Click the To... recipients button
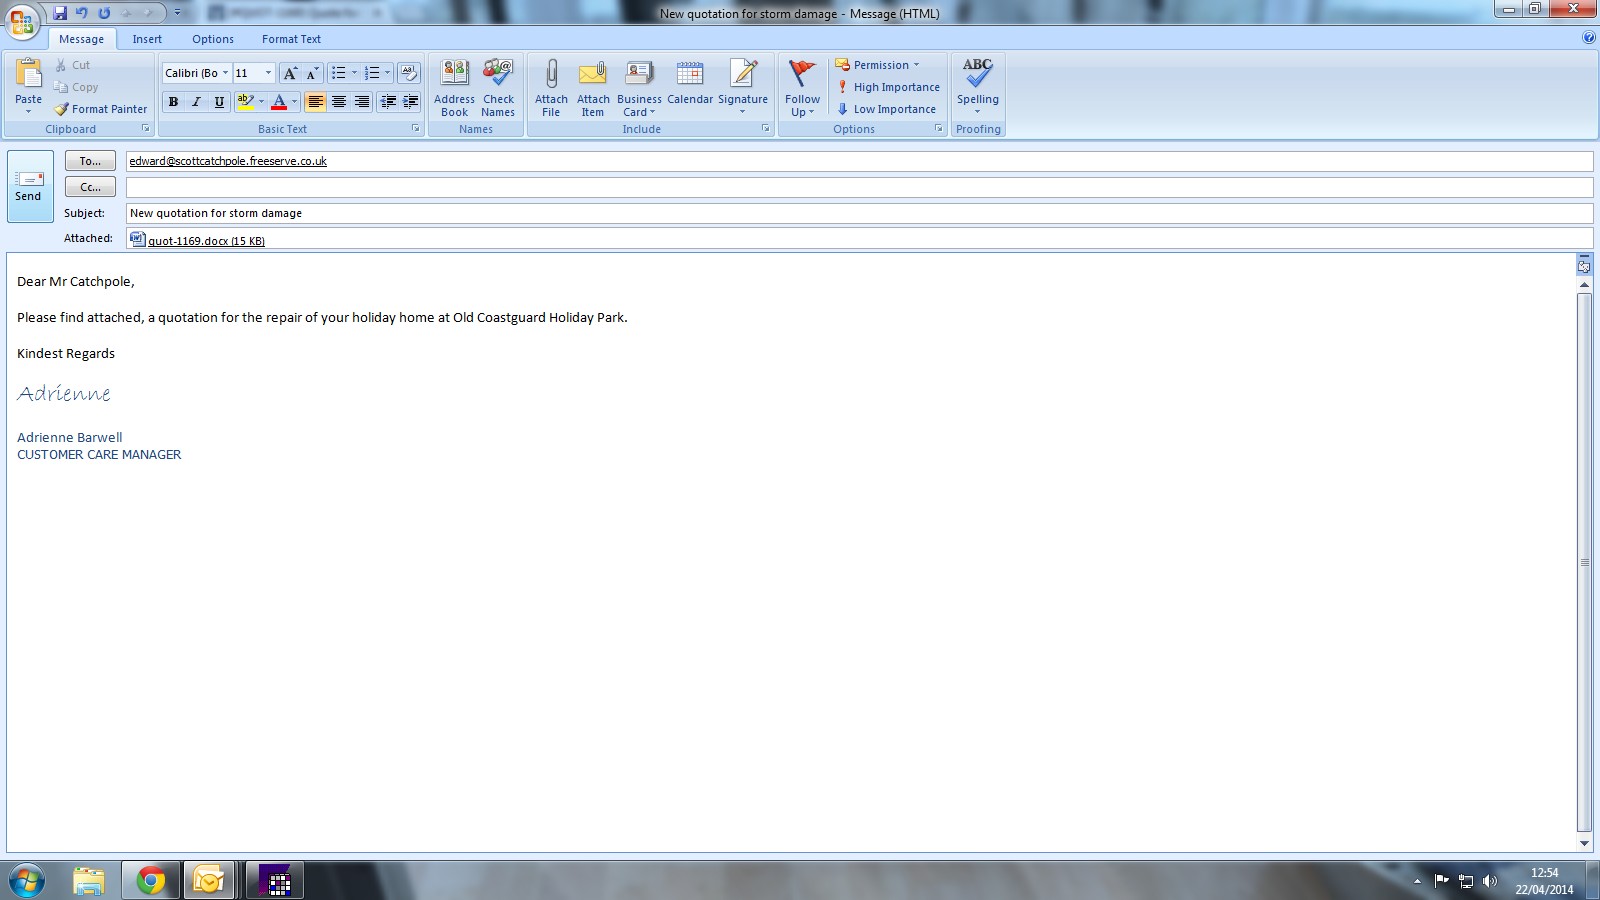Screen dimensions: 1600x900 tap(90, 161)
